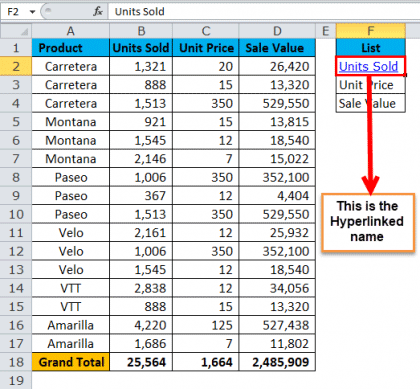Screen dimensions: 420x389
Task: Select column F header
Action: tap(371, 31)
